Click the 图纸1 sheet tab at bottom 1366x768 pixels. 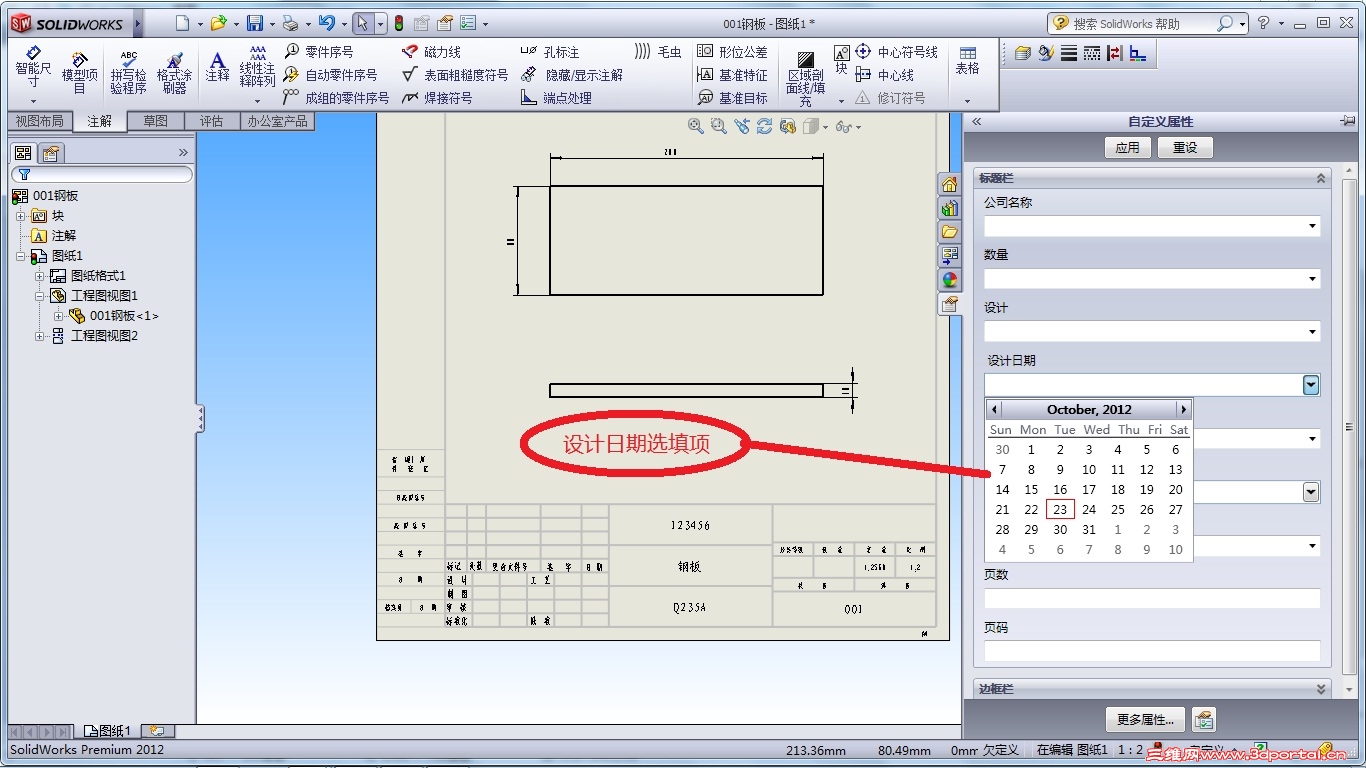[x=107, y=731]
